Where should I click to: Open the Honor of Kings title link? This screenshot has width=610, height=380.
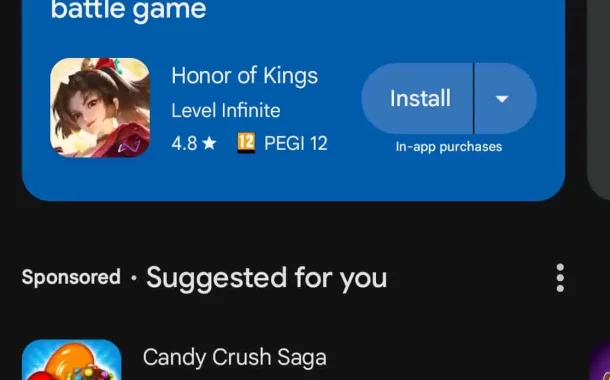(x=245, y=75)
